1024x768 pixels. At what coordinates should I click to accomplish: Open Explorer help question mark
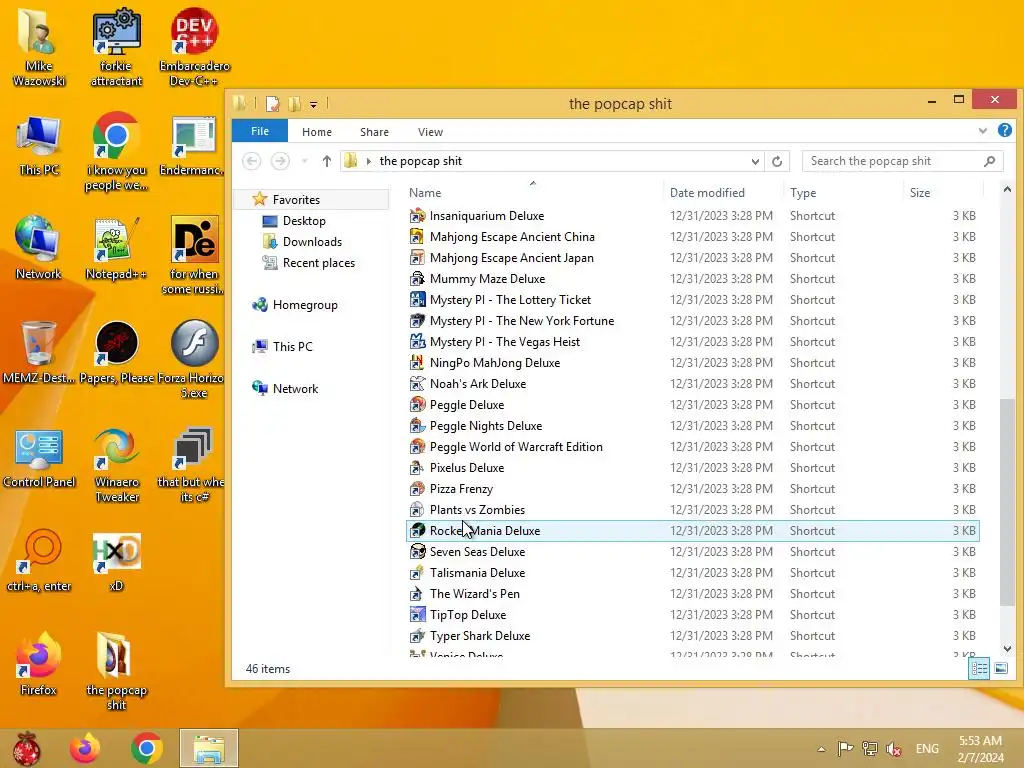1004,131
